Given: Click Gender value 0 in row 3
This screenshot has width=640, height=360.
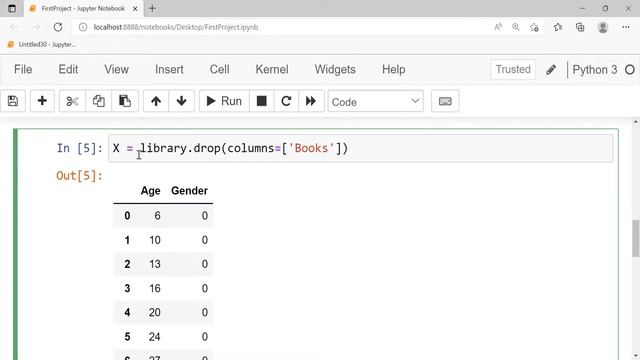Looking at the screenshot, I should click(x=204, y=289).
